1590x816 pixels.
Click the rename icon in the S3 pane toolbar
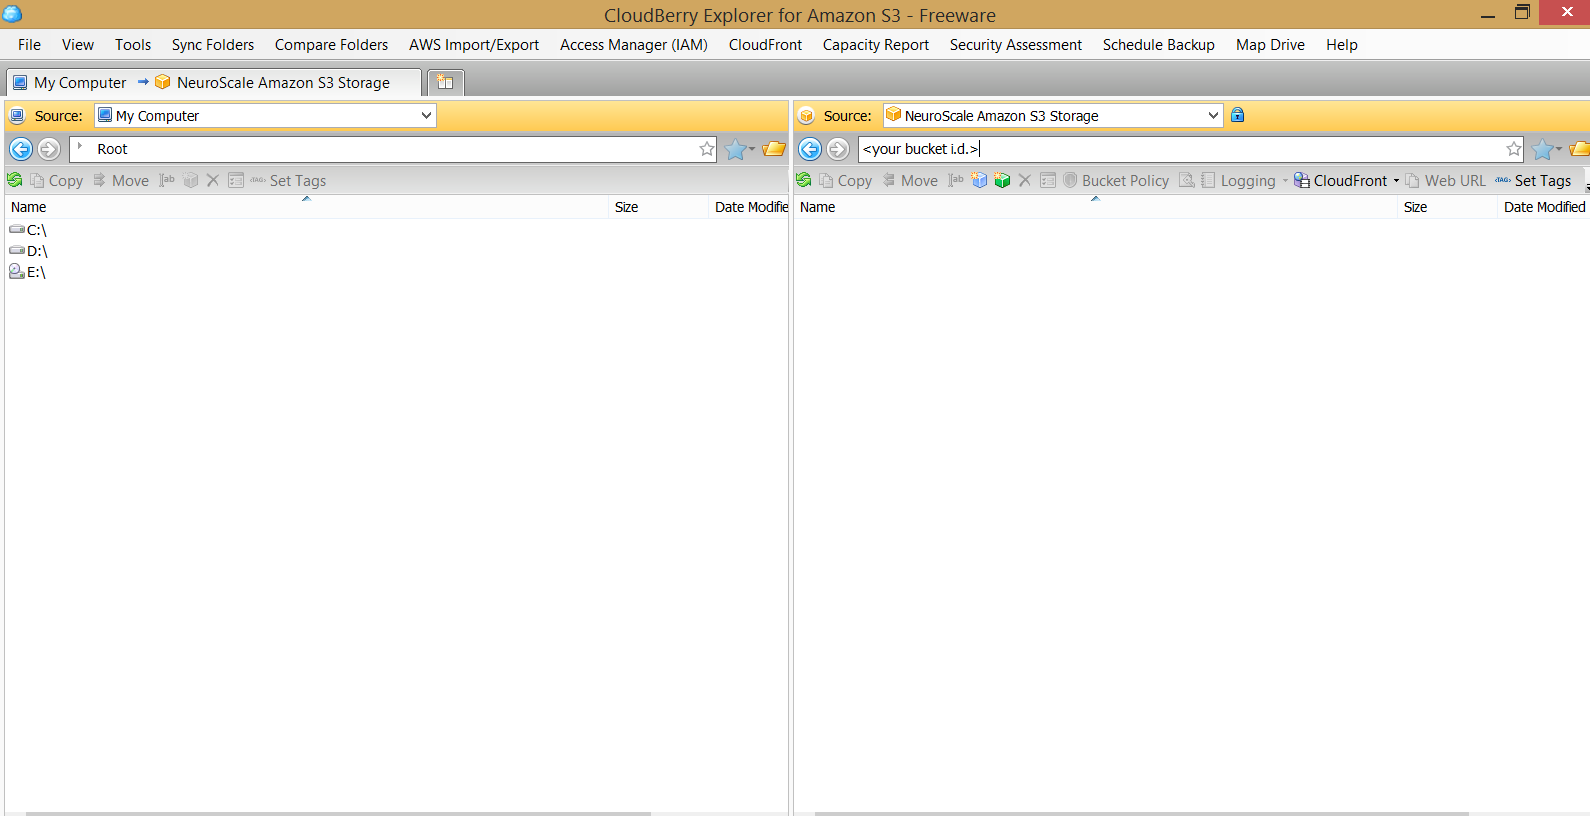tap(956, 180)
